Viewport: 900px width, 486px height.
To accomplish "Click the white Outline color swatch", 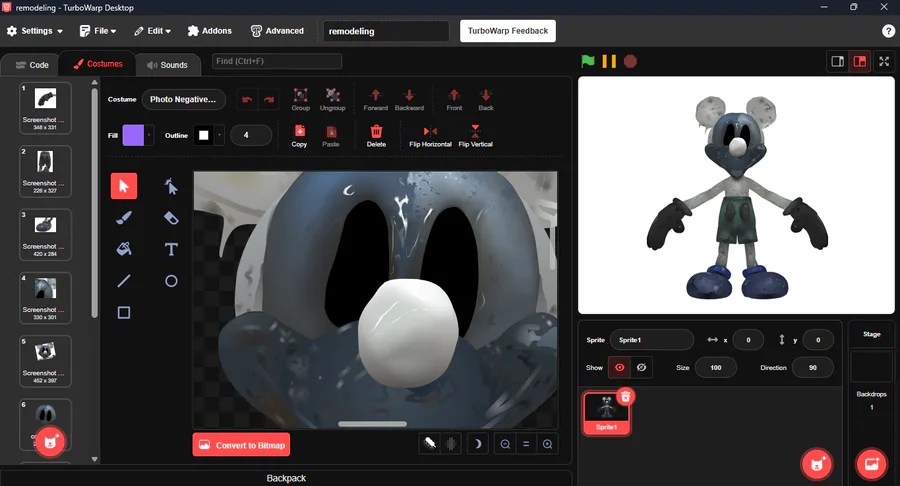I will coord(204,135).
